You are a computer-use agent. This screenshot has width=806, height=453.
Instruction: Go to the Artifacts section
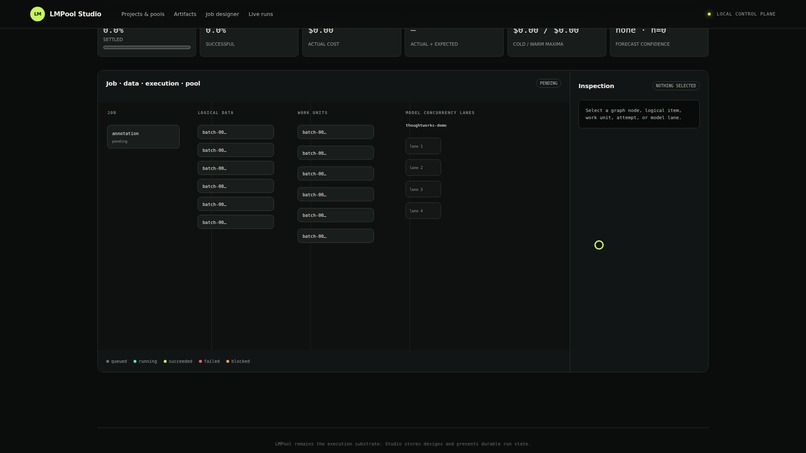(x=185, y=14)
